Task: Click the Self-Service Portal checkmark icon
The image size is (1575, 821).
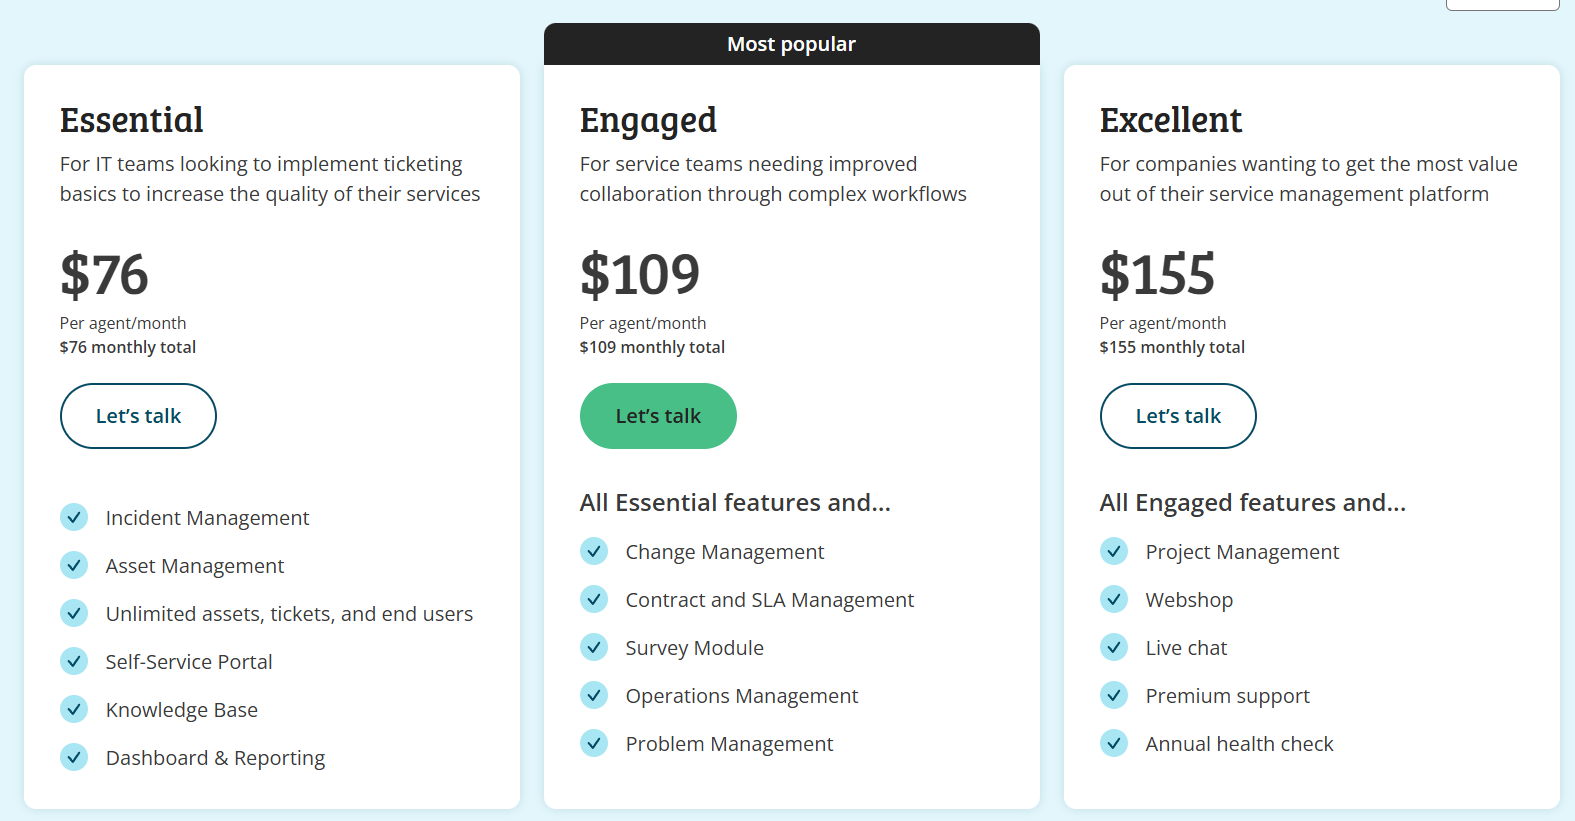Action: pyautogui.click(x=74, y=661)
